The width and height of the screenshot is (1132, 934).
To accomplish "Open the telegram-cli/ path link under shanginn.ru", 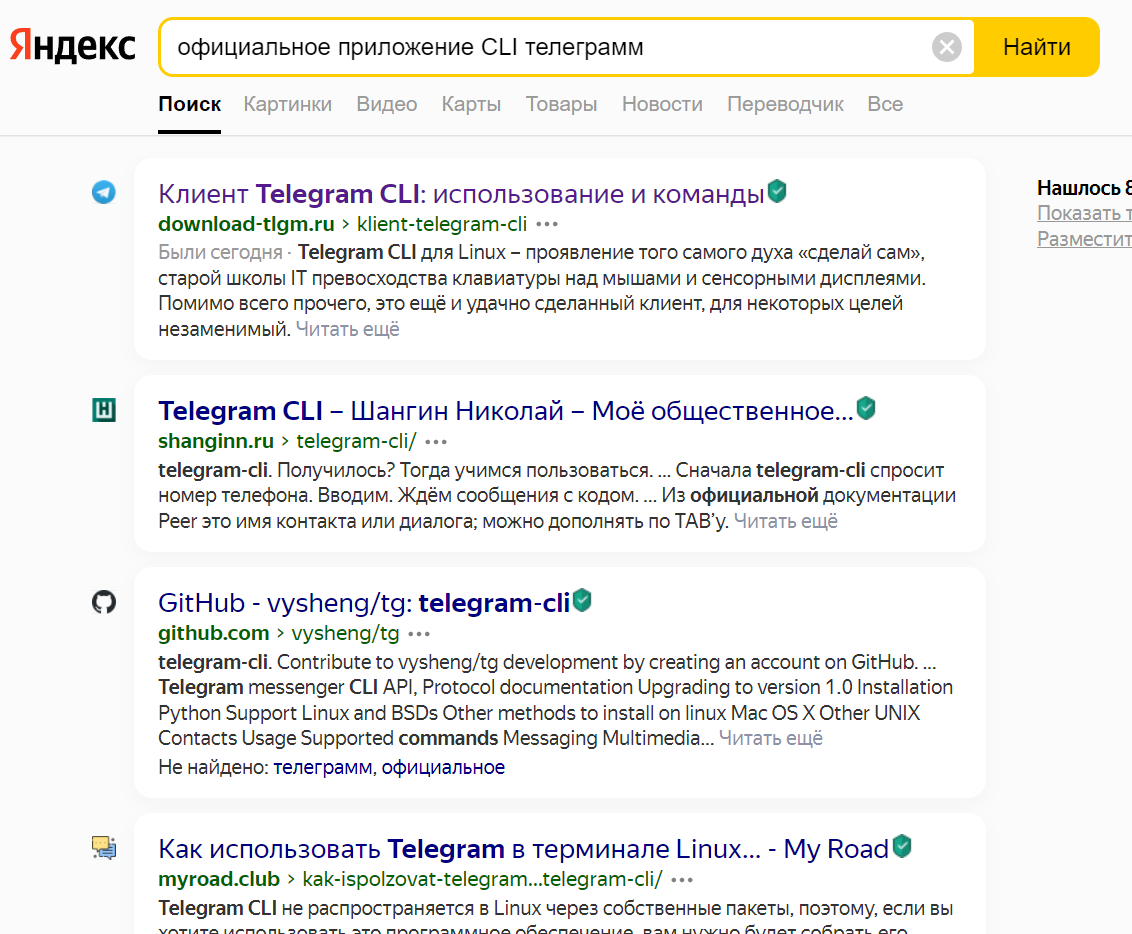I will click(357, 441).
